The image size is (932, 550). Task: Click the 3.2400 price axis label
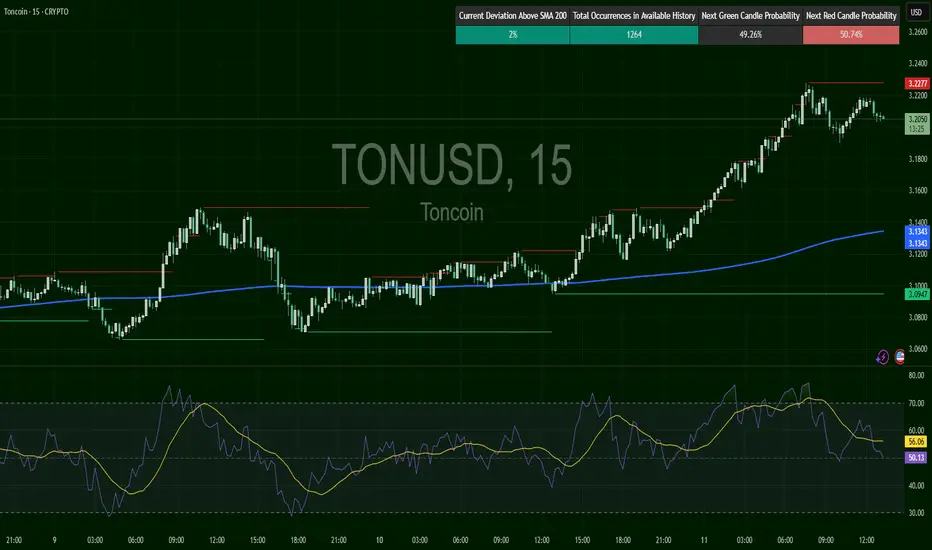click(x=918, y=64)
